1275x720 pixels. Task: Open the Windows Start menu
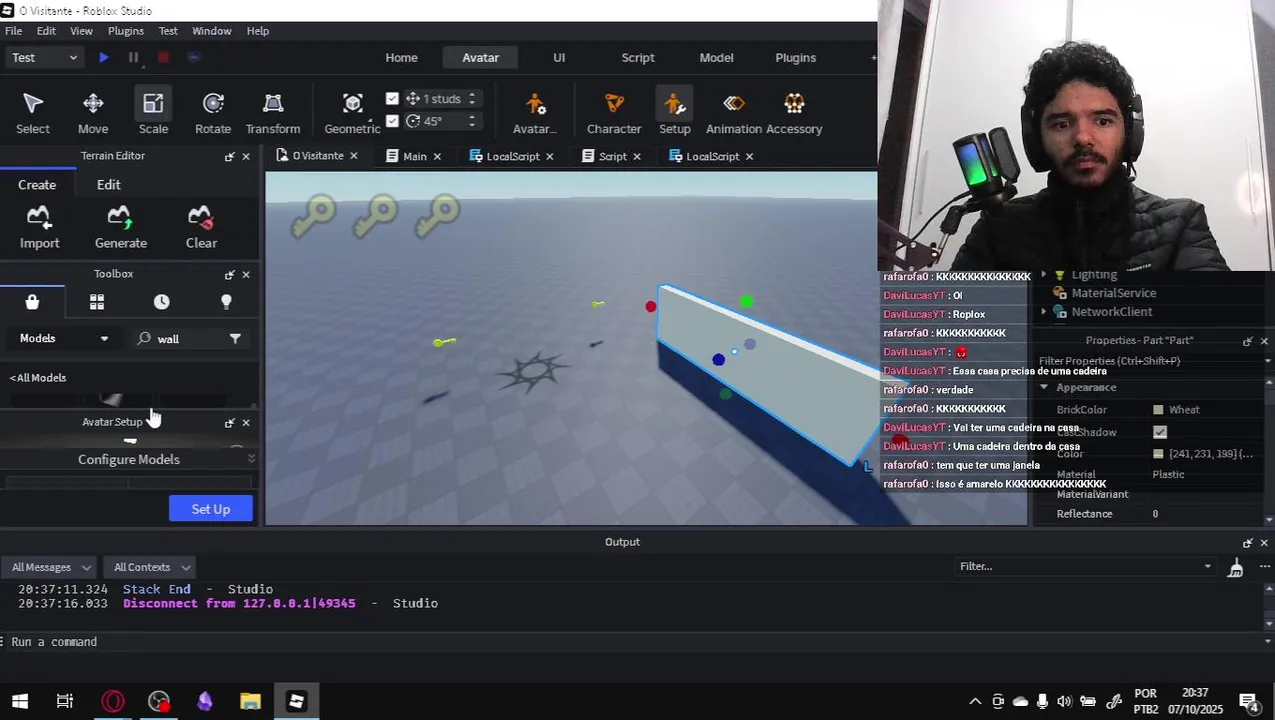pos(20,702)
